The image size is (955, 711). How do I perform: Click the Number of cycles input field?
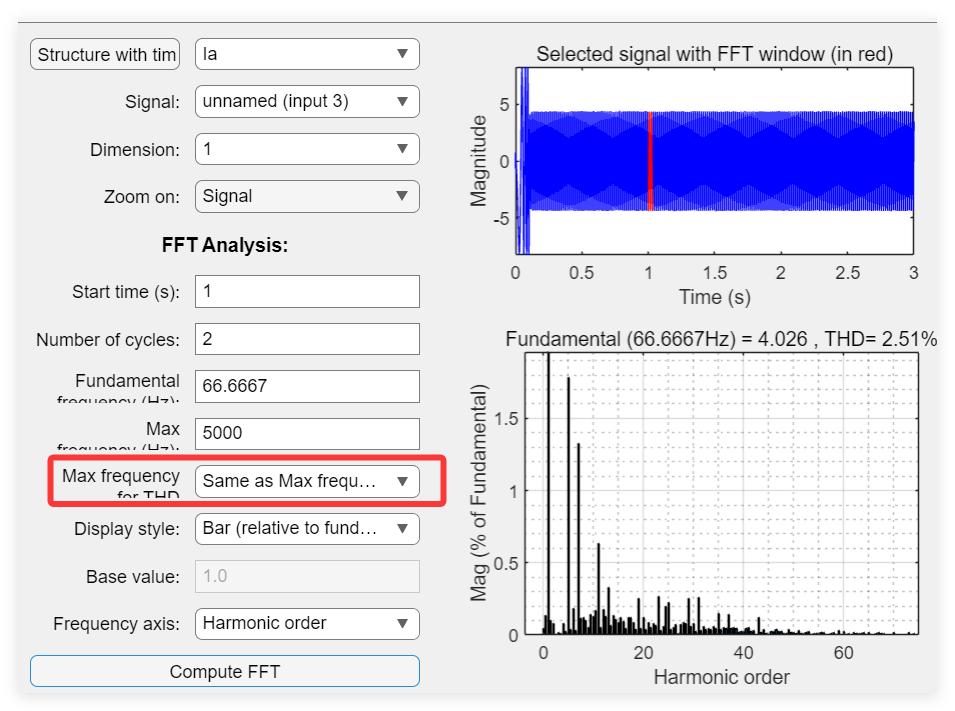point(307,339)
